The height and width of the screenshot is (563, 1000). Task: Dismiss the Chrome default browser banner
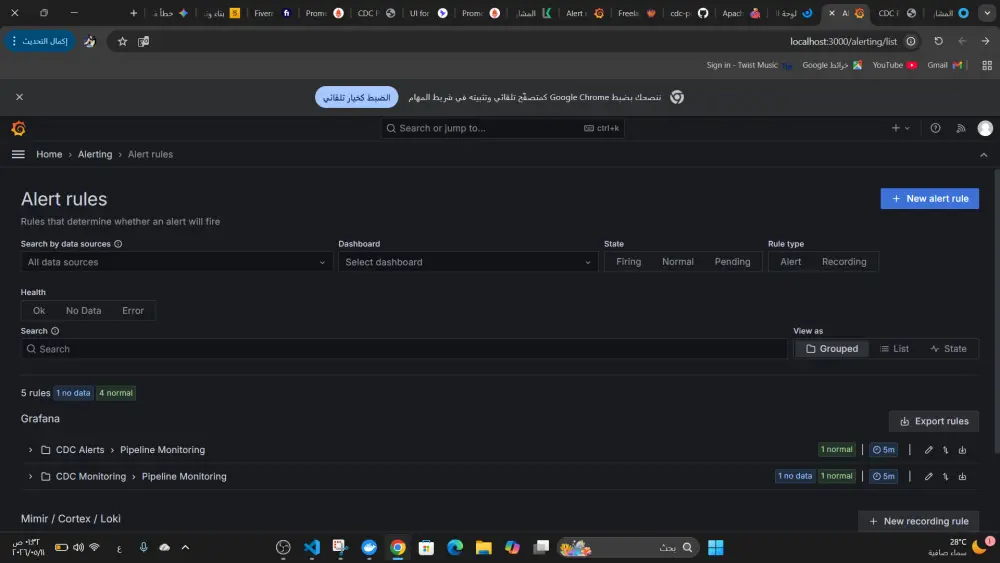pos(19,97)
